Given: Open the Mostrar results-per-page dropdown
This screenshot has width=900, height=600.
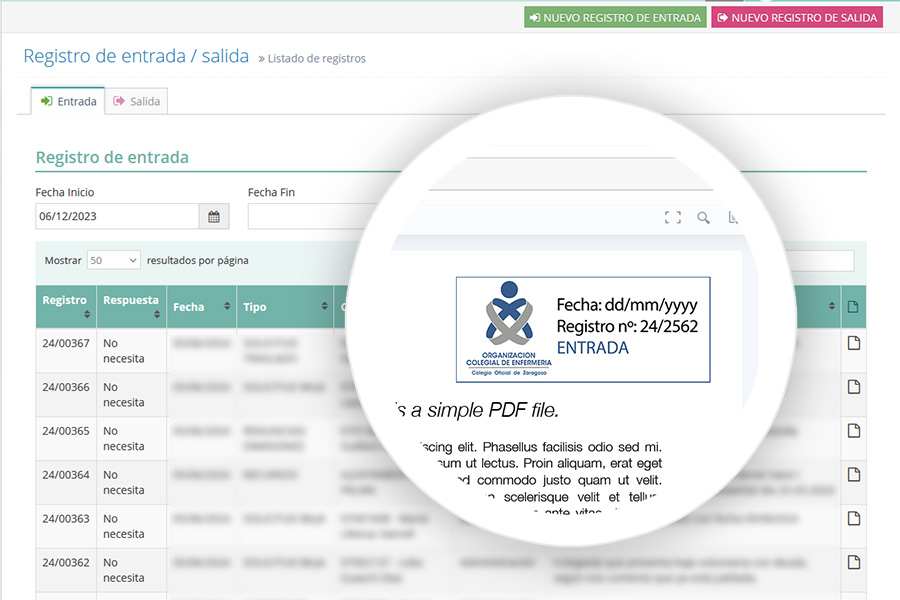Looking at the screenshot, I should [x=114, y=260].
